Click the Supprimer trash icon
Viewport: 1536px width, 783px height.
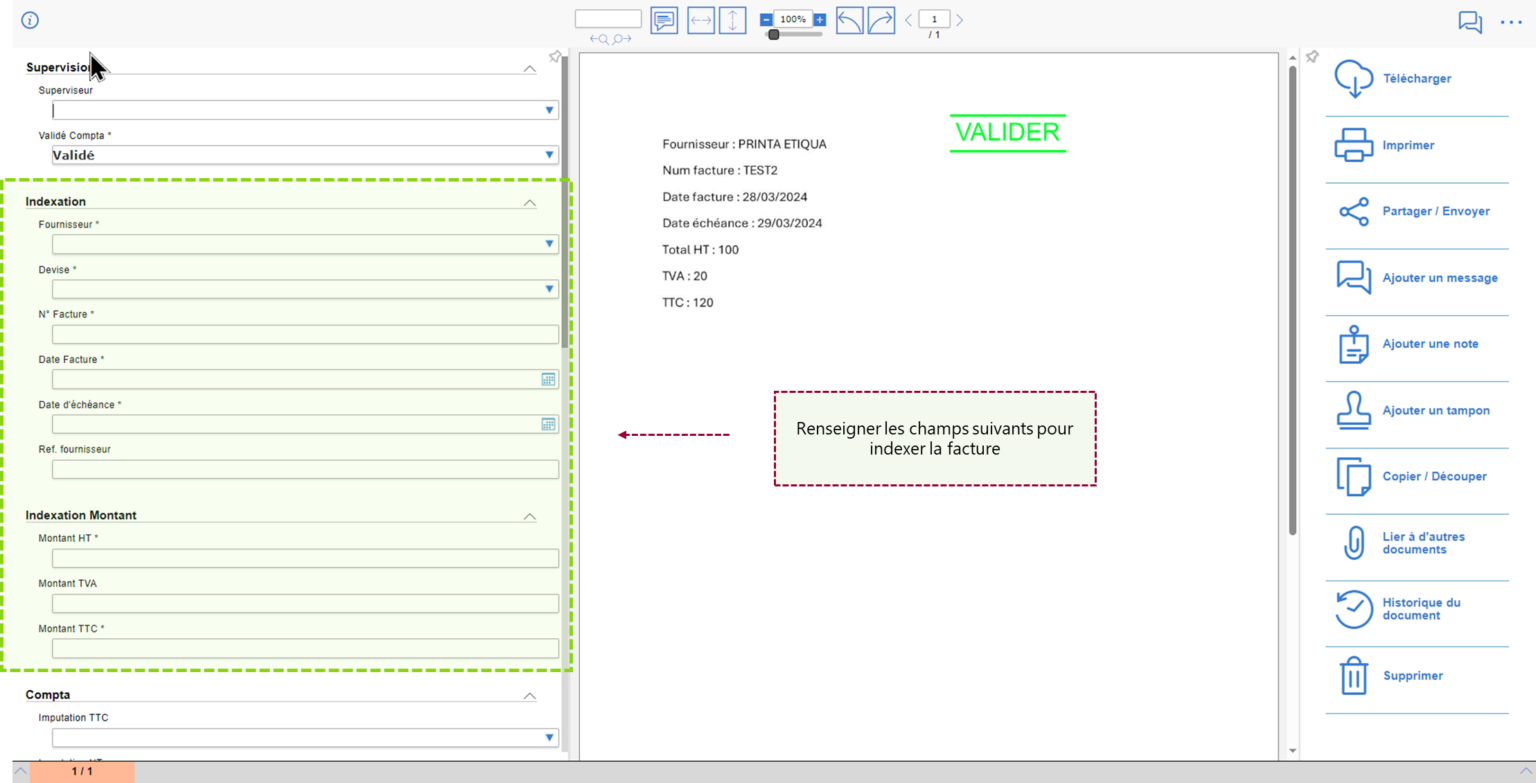tap(1354, 676)
